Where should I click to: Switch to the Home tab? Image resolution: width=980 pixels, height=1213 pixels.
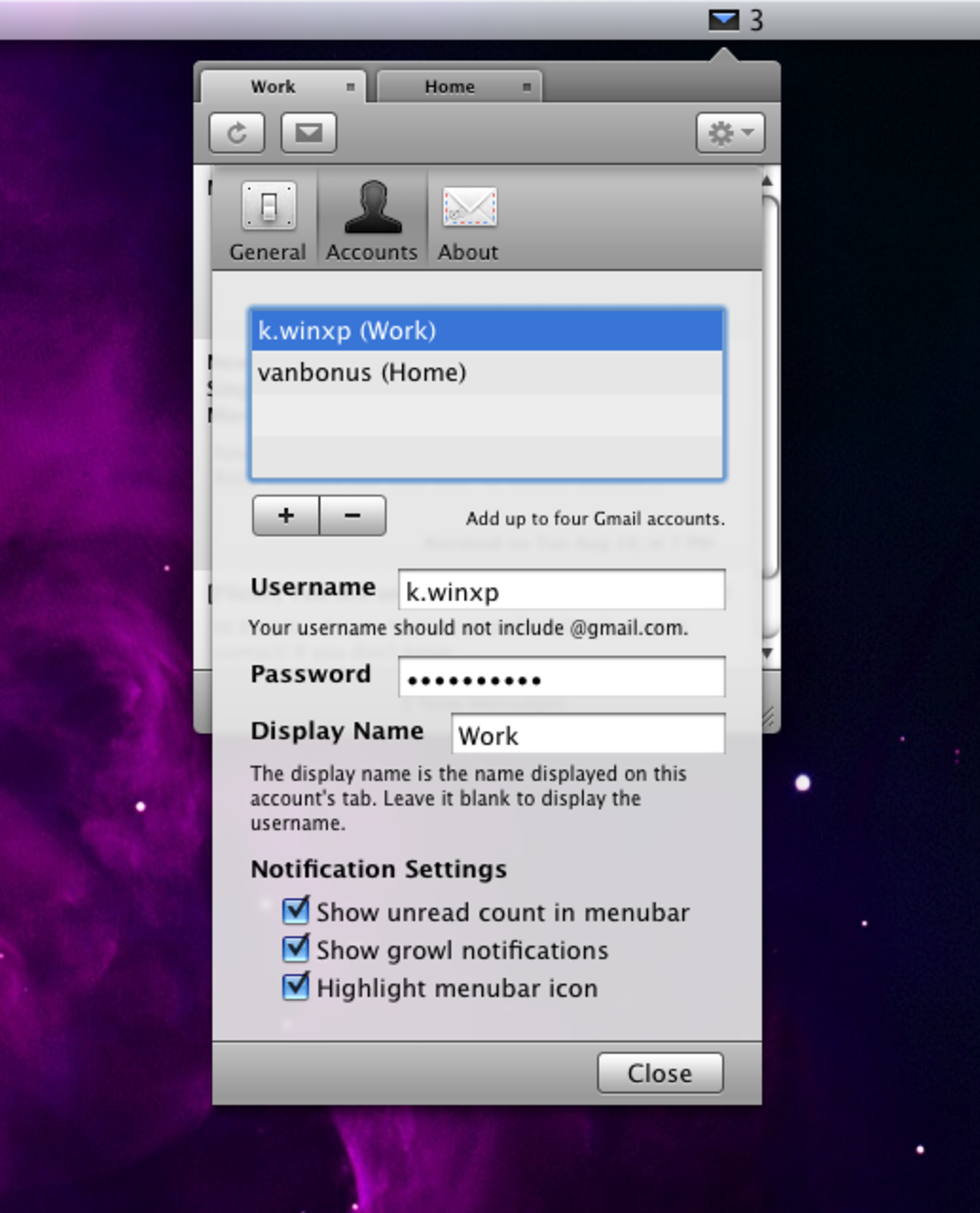point(449,87)
